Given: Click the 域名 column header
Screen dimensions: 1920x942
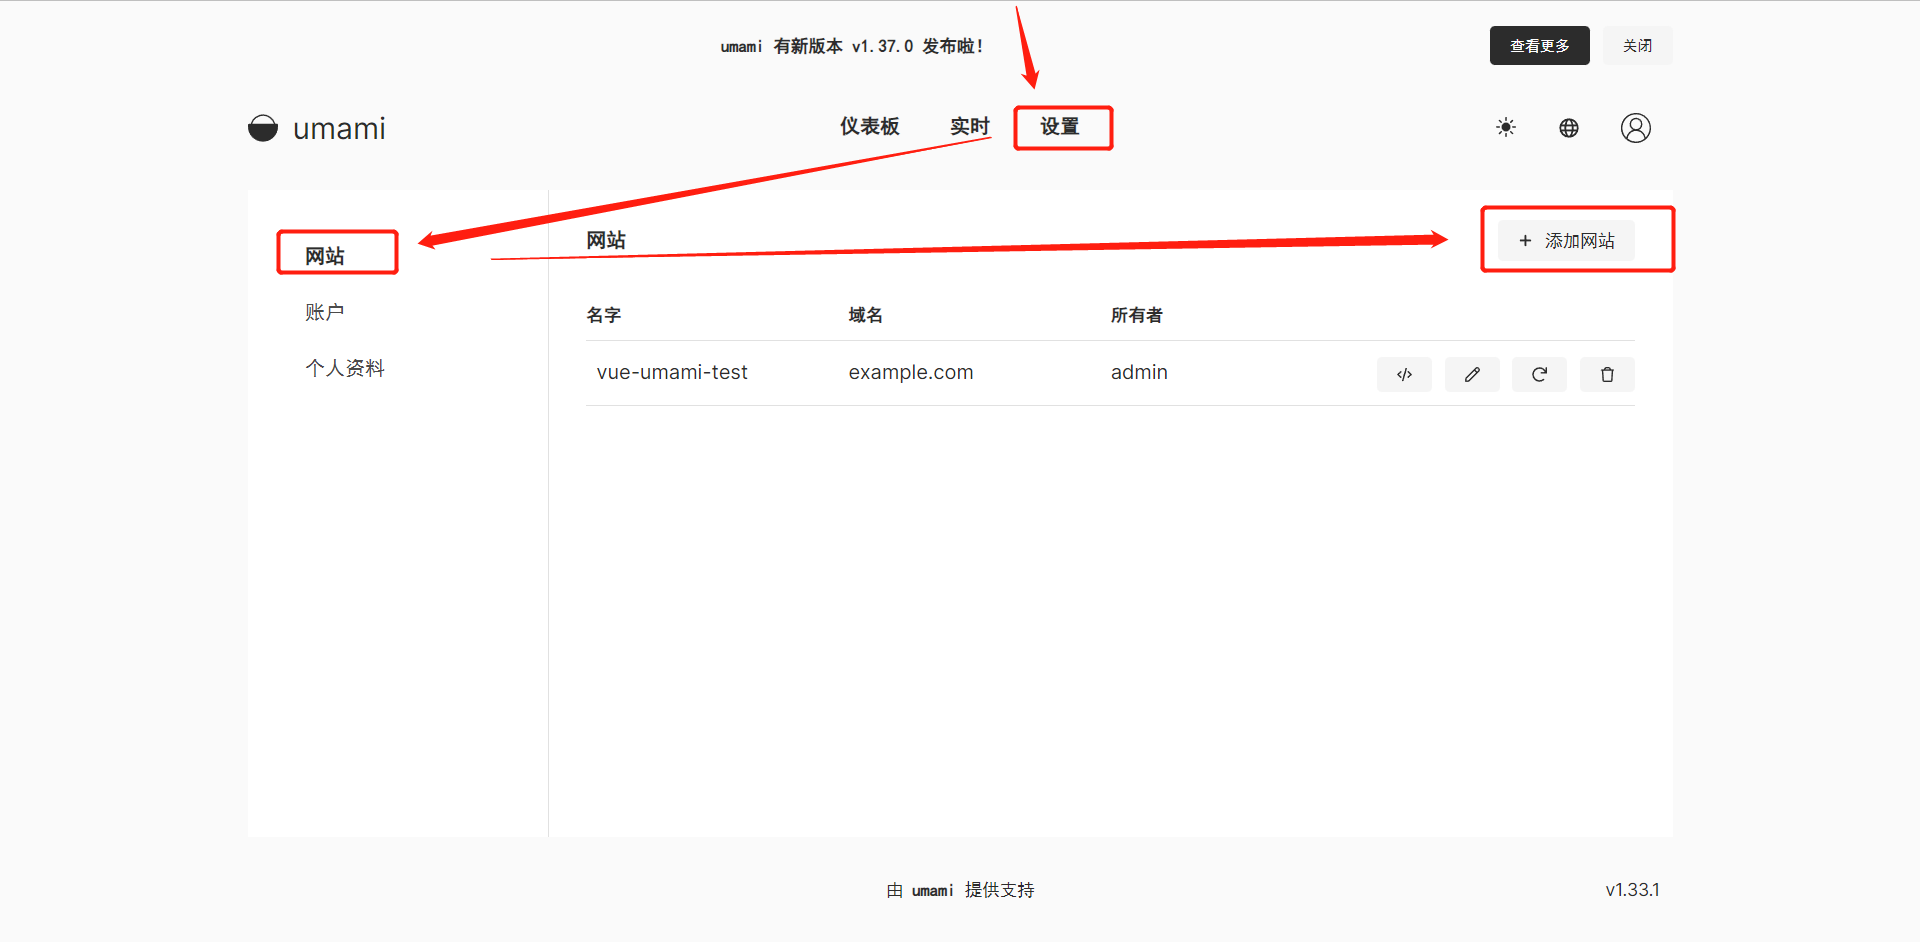Looking at the screenshot, I should (866, 315).
